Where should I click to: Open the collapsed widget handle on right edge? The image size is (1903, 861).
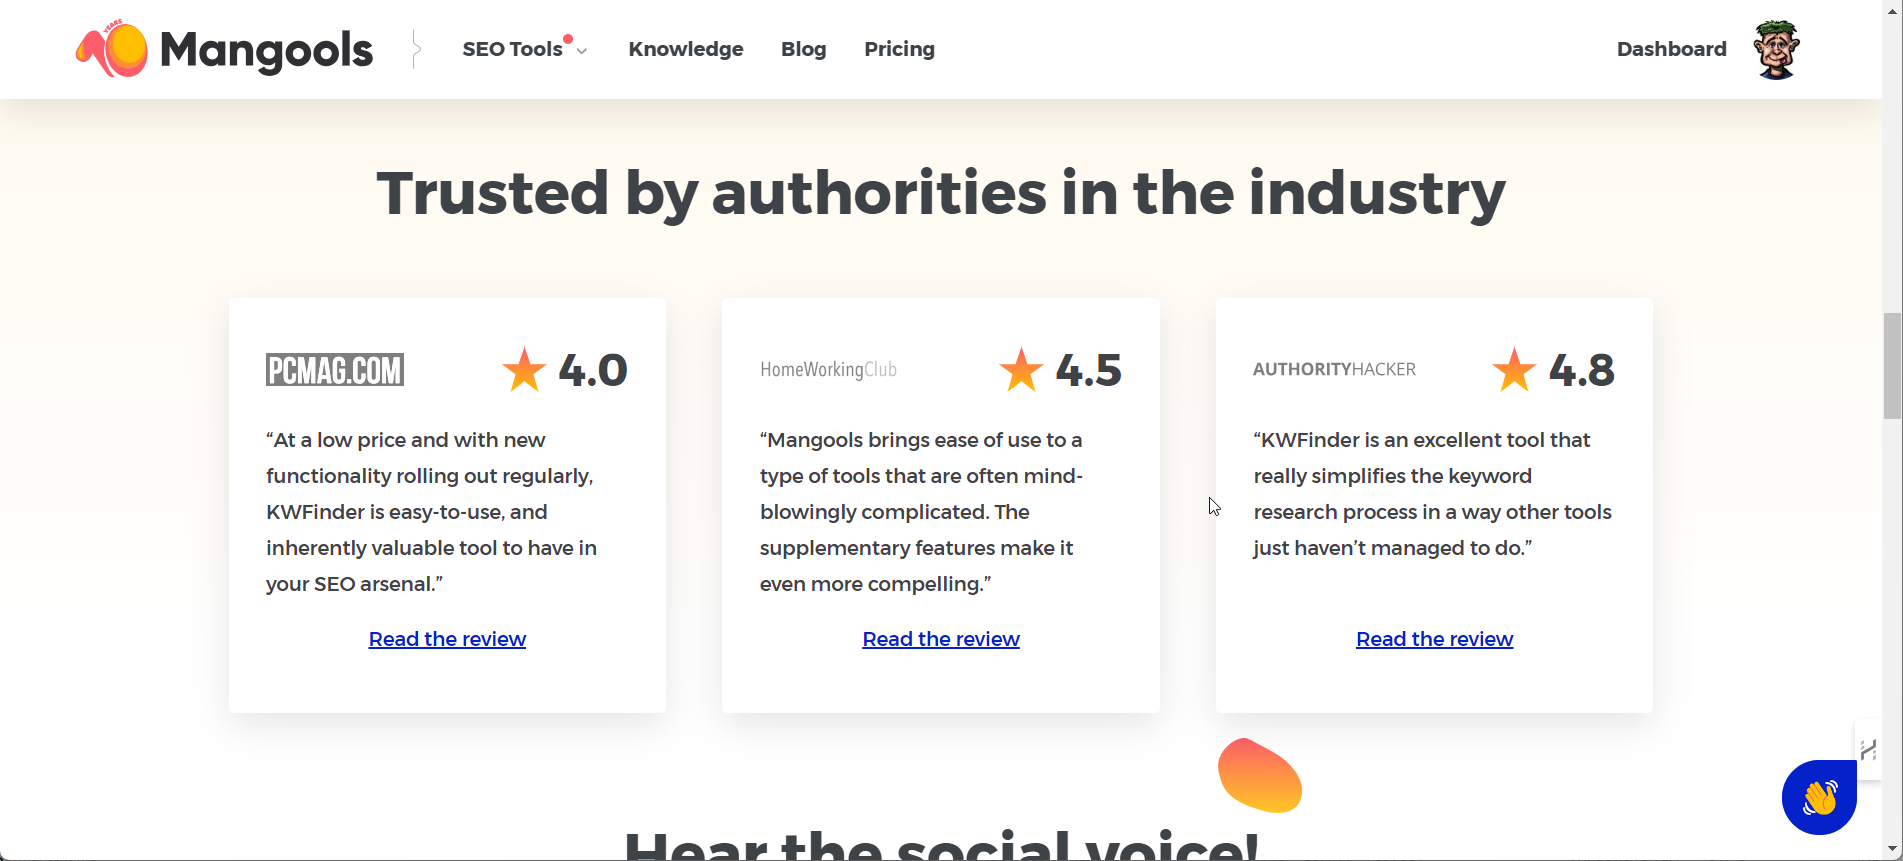tap(1868, 748)
